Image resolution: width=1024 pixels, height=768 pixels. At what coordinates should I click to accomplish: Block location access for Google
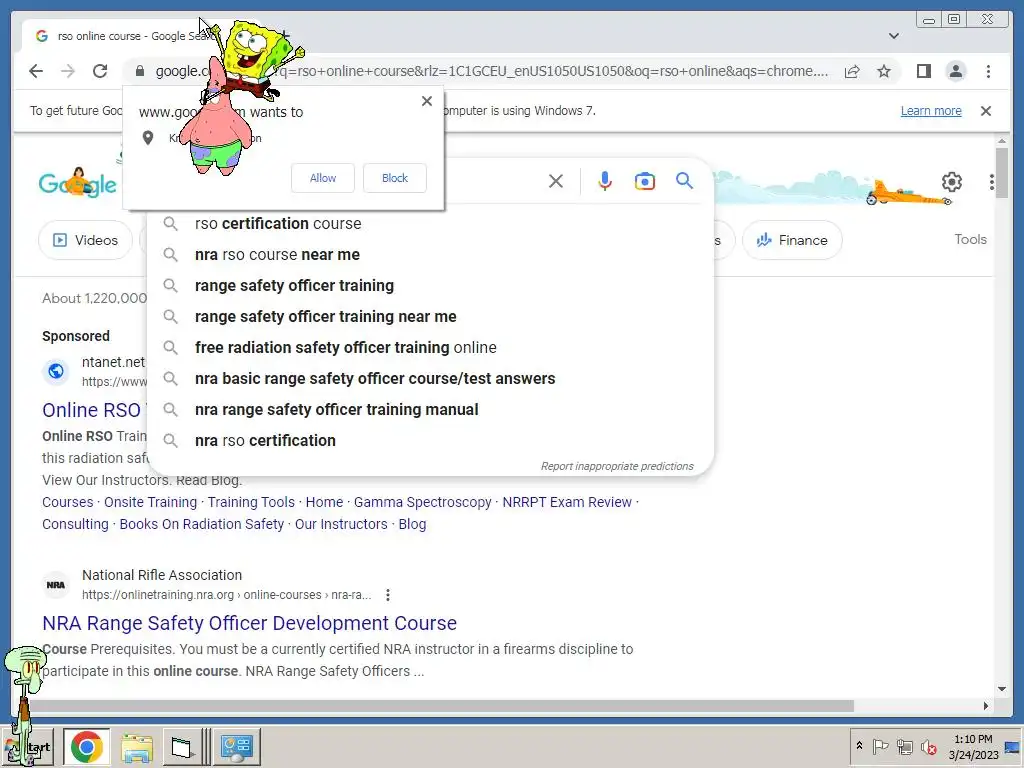[x=394, y=178]
